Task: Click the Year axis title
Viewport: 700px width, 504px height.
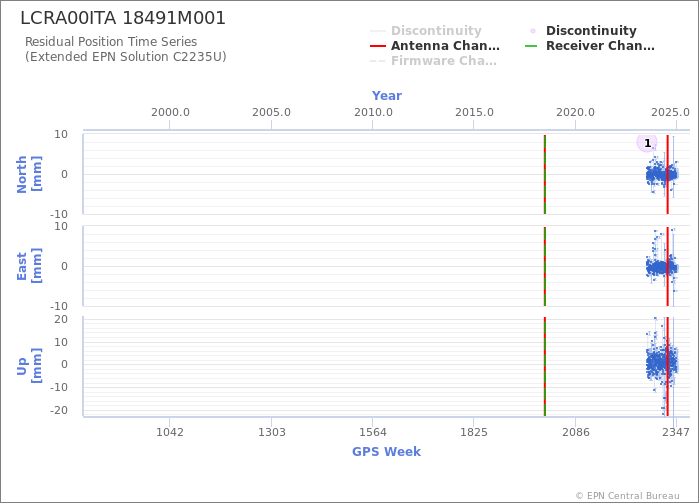Action: [x=387, y=96]
